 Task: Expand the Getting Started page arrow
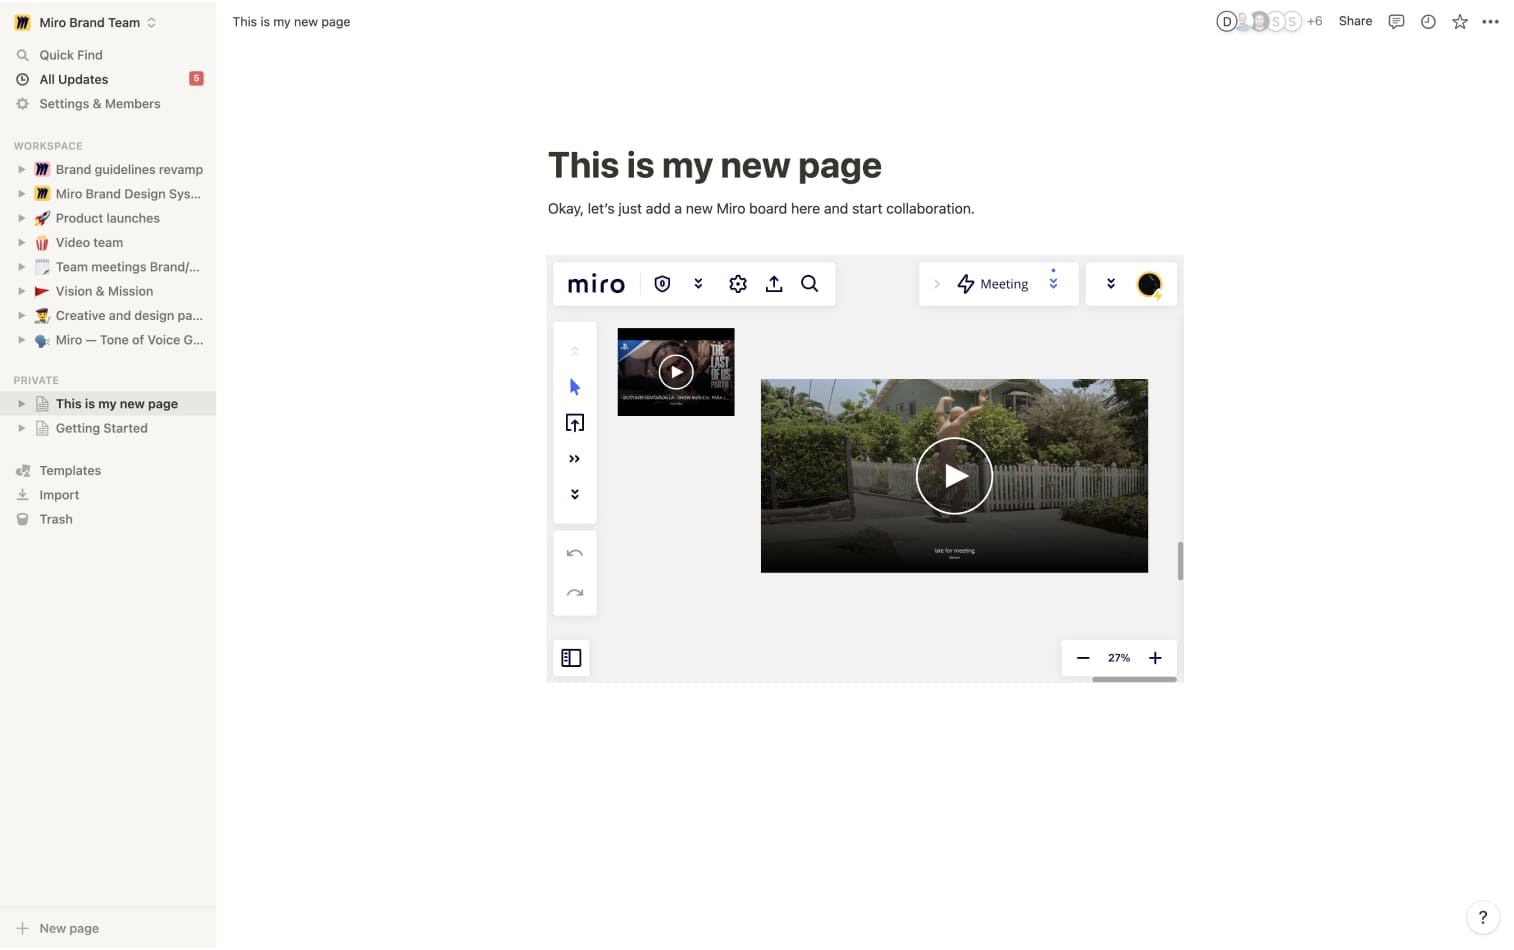click(x=22, y=428)
